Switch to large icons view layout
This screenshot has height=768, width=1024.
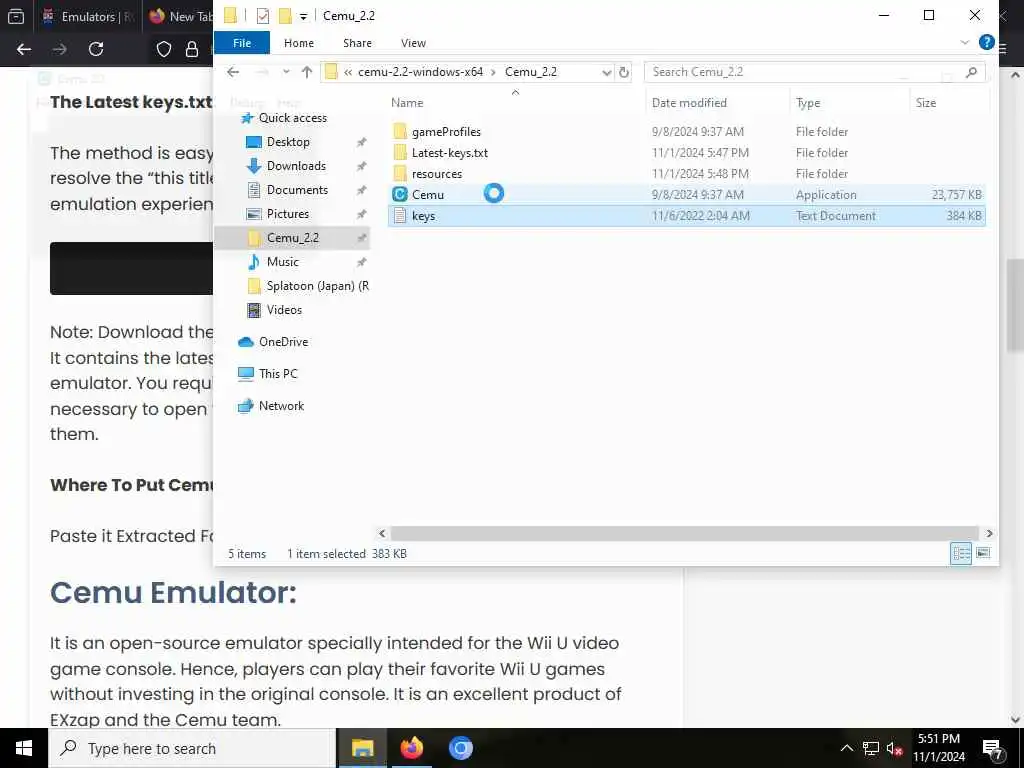983,554
